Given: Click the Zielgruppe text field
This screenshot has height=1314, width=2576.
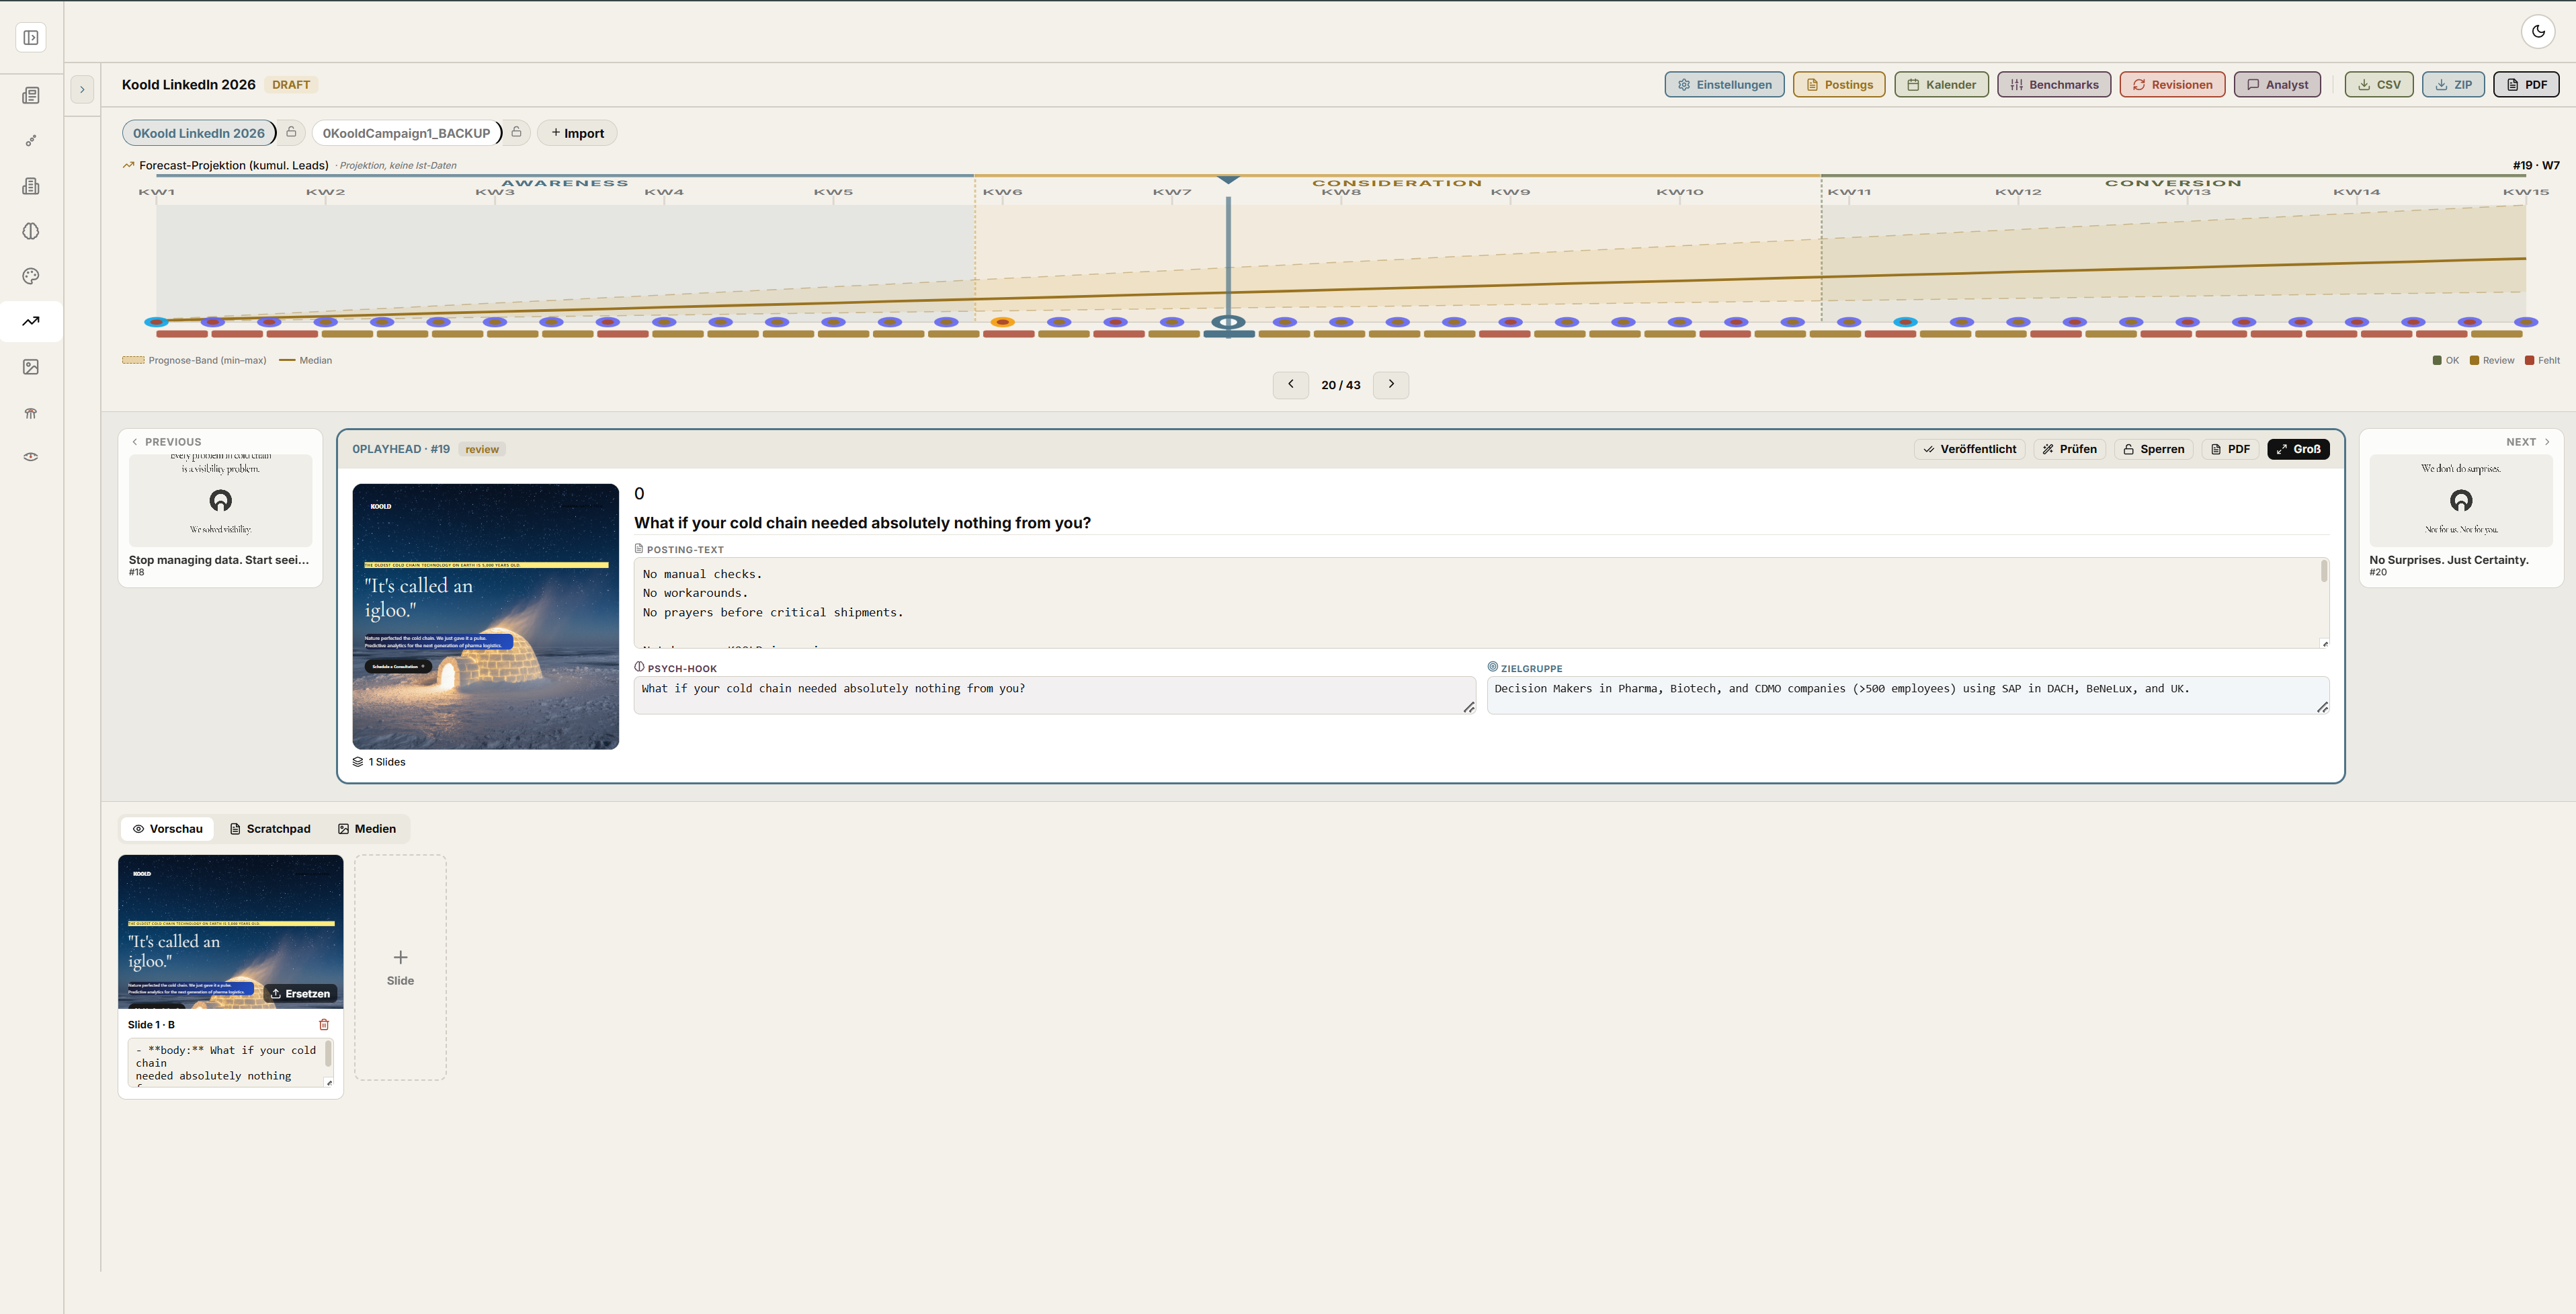Looking at the screenshot, I should [x=1907, y=695].
